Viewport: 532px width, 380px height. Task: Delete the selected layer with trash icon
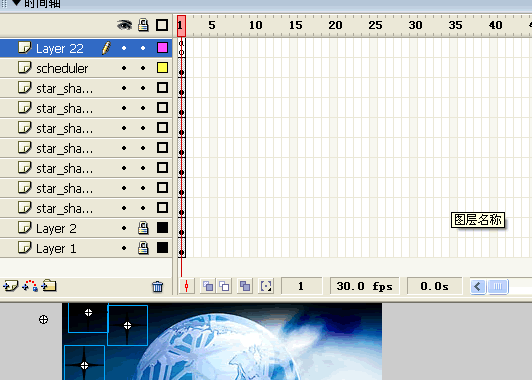[x=157, y=287]
